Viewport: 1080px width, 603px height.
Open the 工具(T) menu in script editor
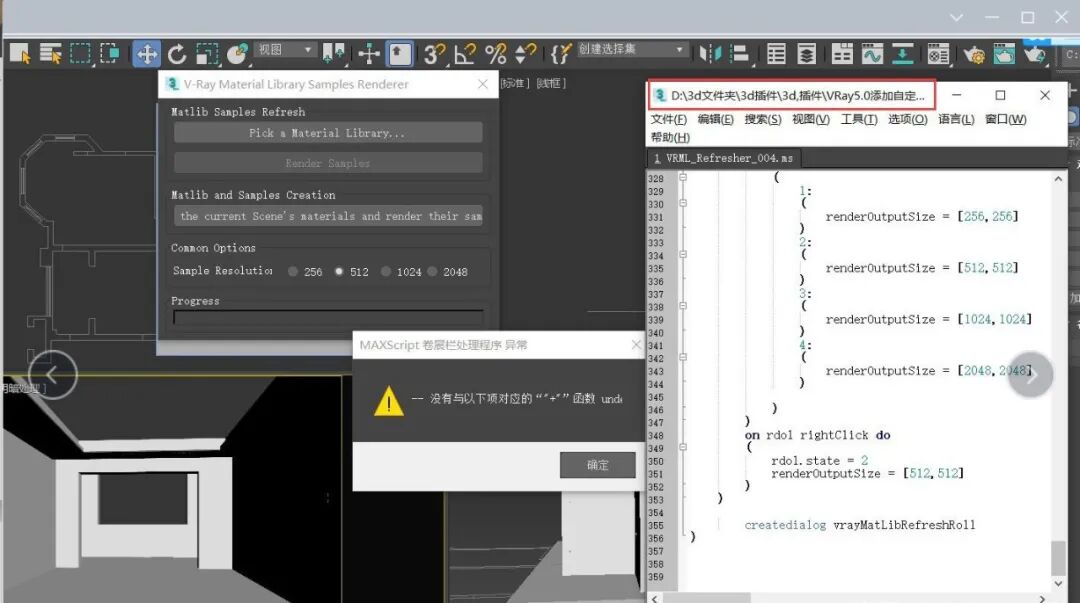(859, 119)
